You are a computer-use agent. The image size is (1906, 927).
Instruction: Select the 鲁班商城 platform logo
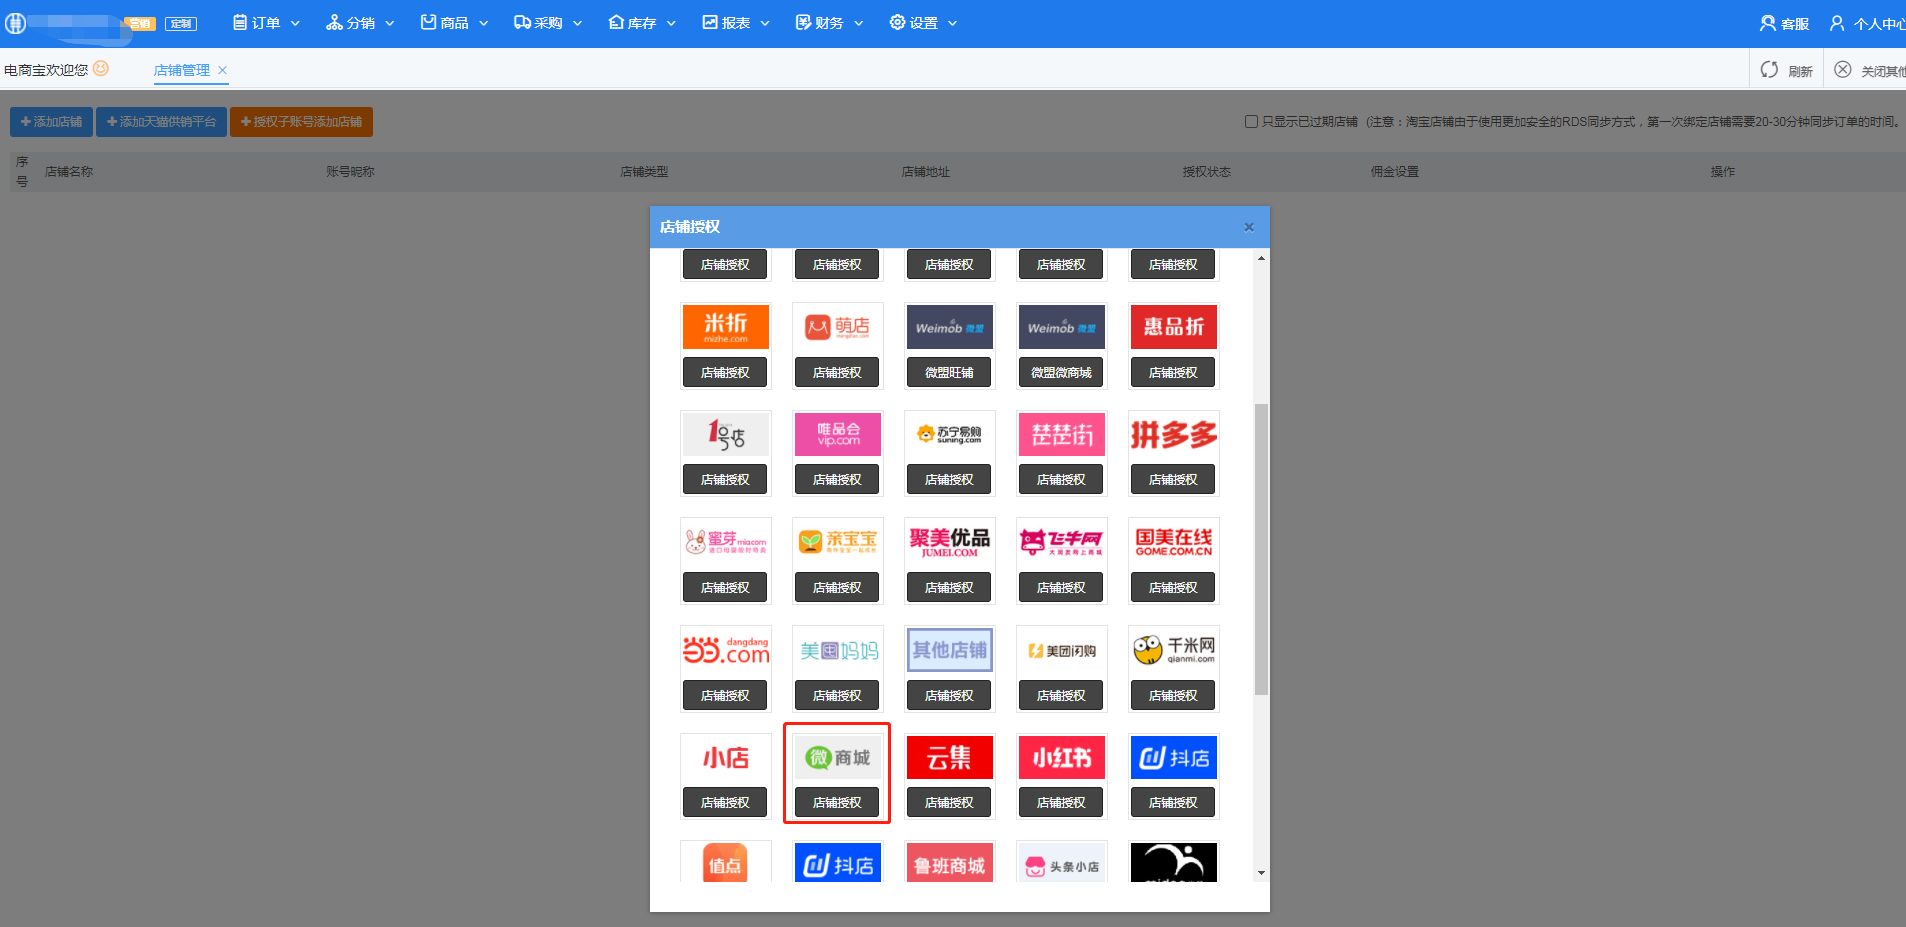(949, 863)
